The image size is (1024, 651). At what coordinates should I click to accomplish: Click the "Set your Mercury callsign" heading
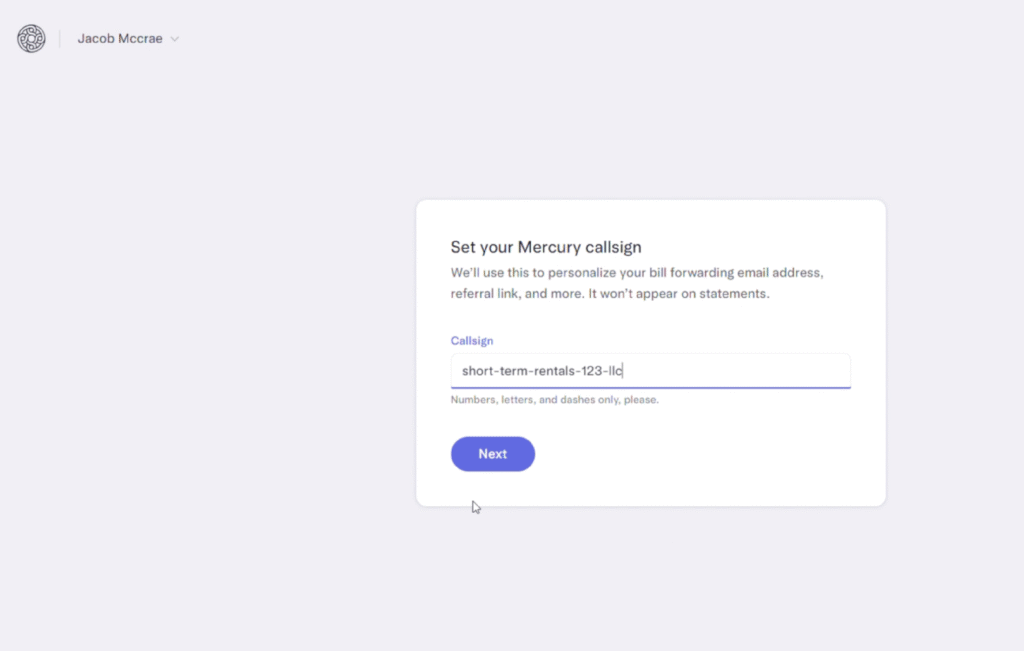546,247
